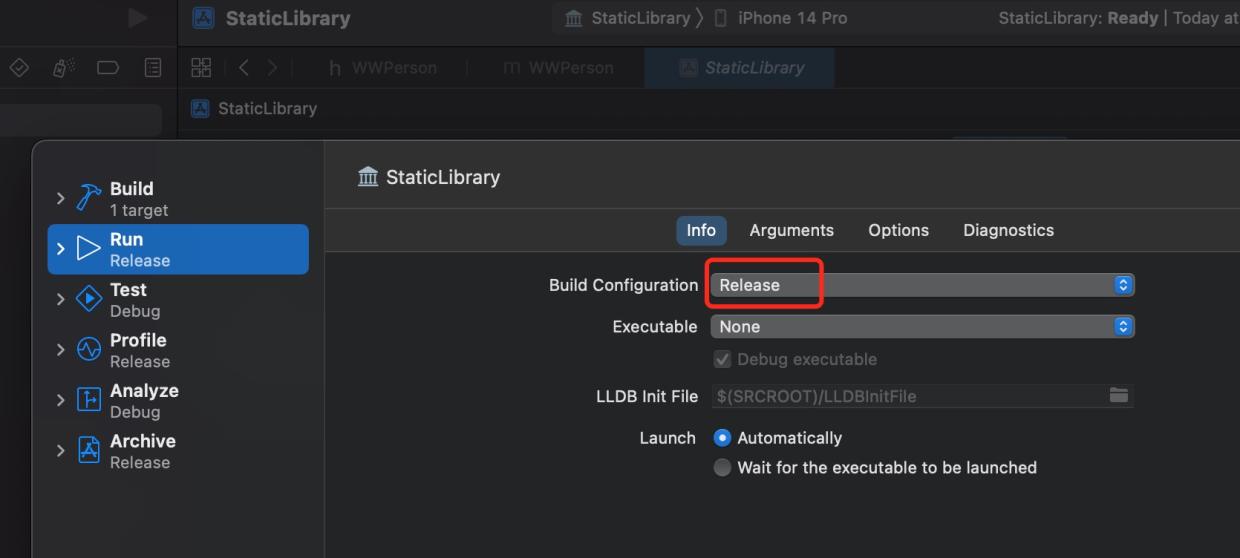Click the Run play button in toolbar
The width and height of the screenshot is (1240, 558).
[x=138, y=18]
